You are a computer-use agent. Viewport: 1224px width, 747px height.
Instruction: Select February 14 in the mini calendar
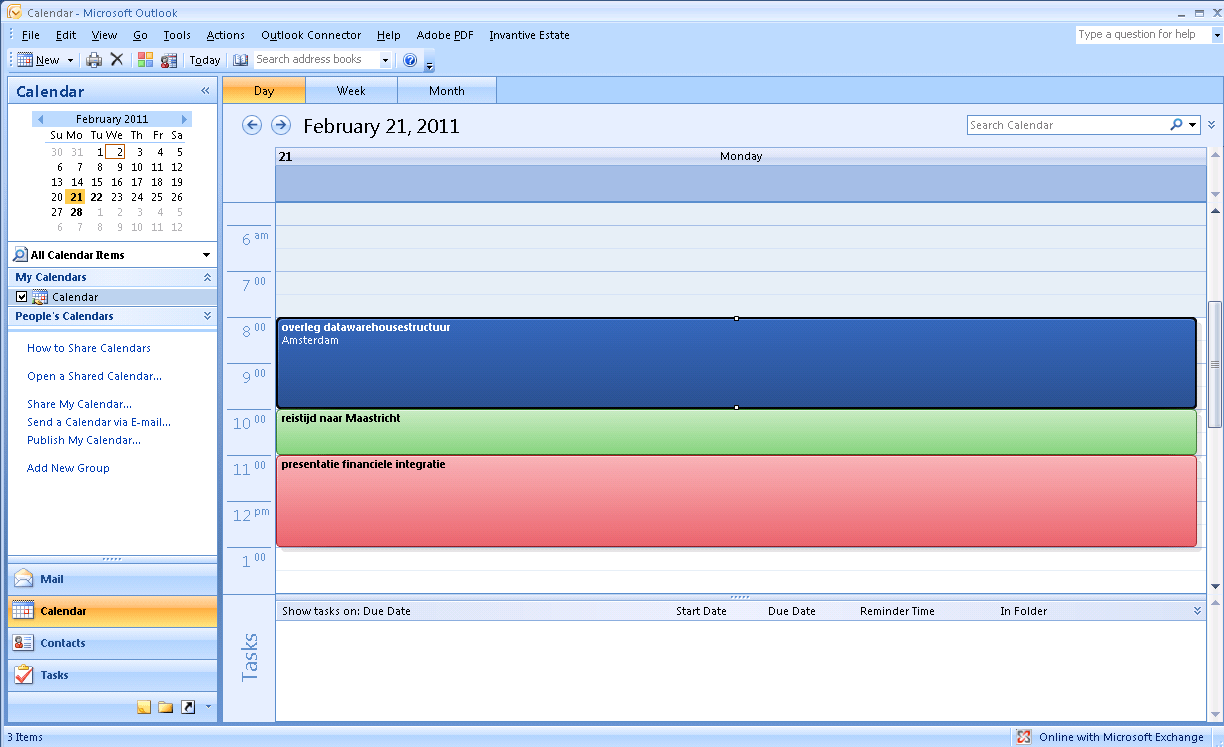(77, 182)
